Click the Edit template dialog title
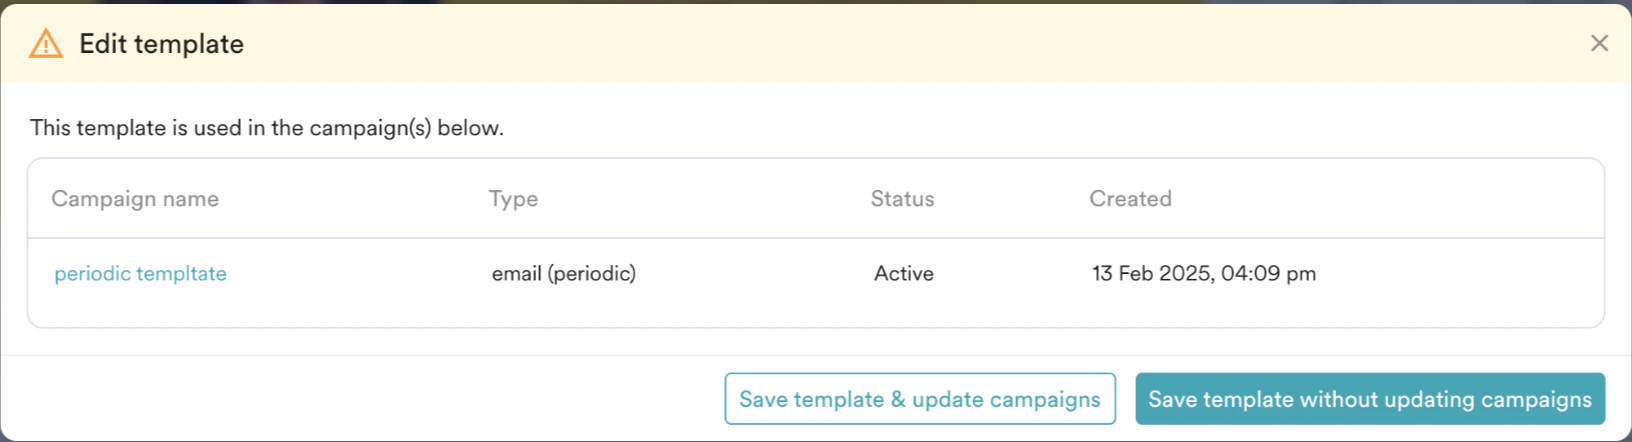Image resolution: width=1632 pixels, height=442 pixels. click(x=161, y=44)
